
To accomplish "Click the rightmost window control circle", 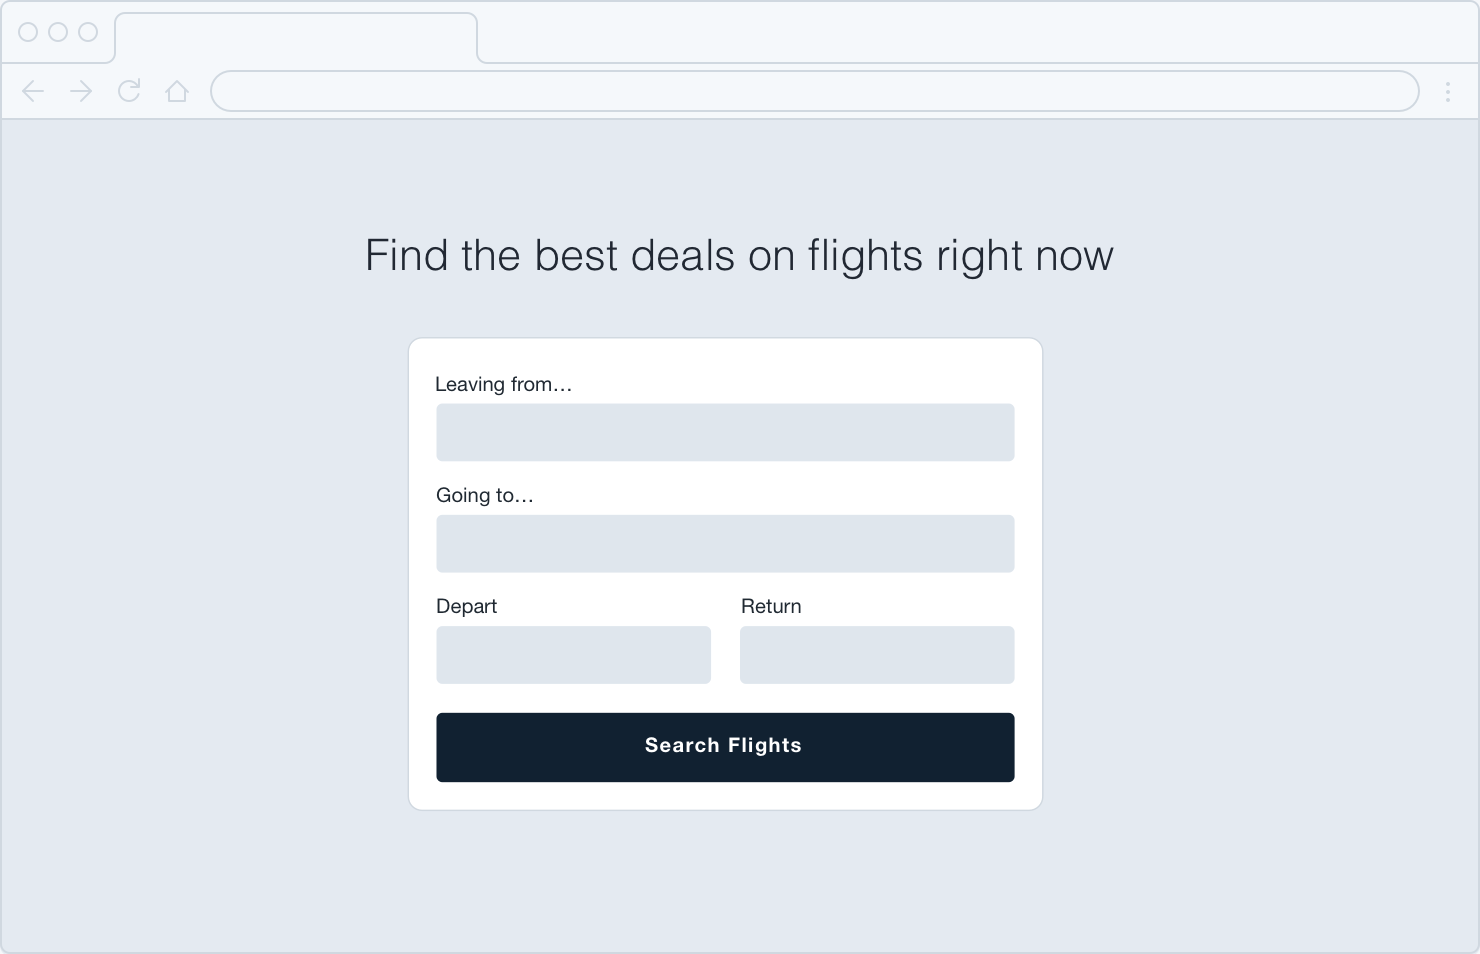I will point(88,32).
